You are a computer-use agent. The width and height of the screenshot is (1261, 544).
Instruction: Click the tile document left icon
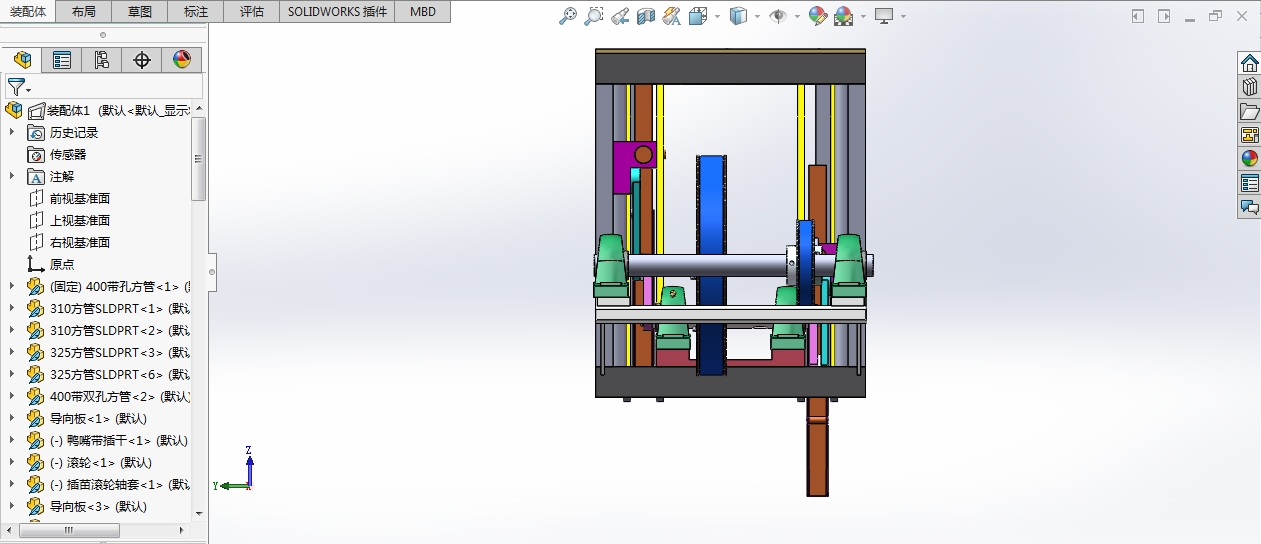click(1138, 16)
